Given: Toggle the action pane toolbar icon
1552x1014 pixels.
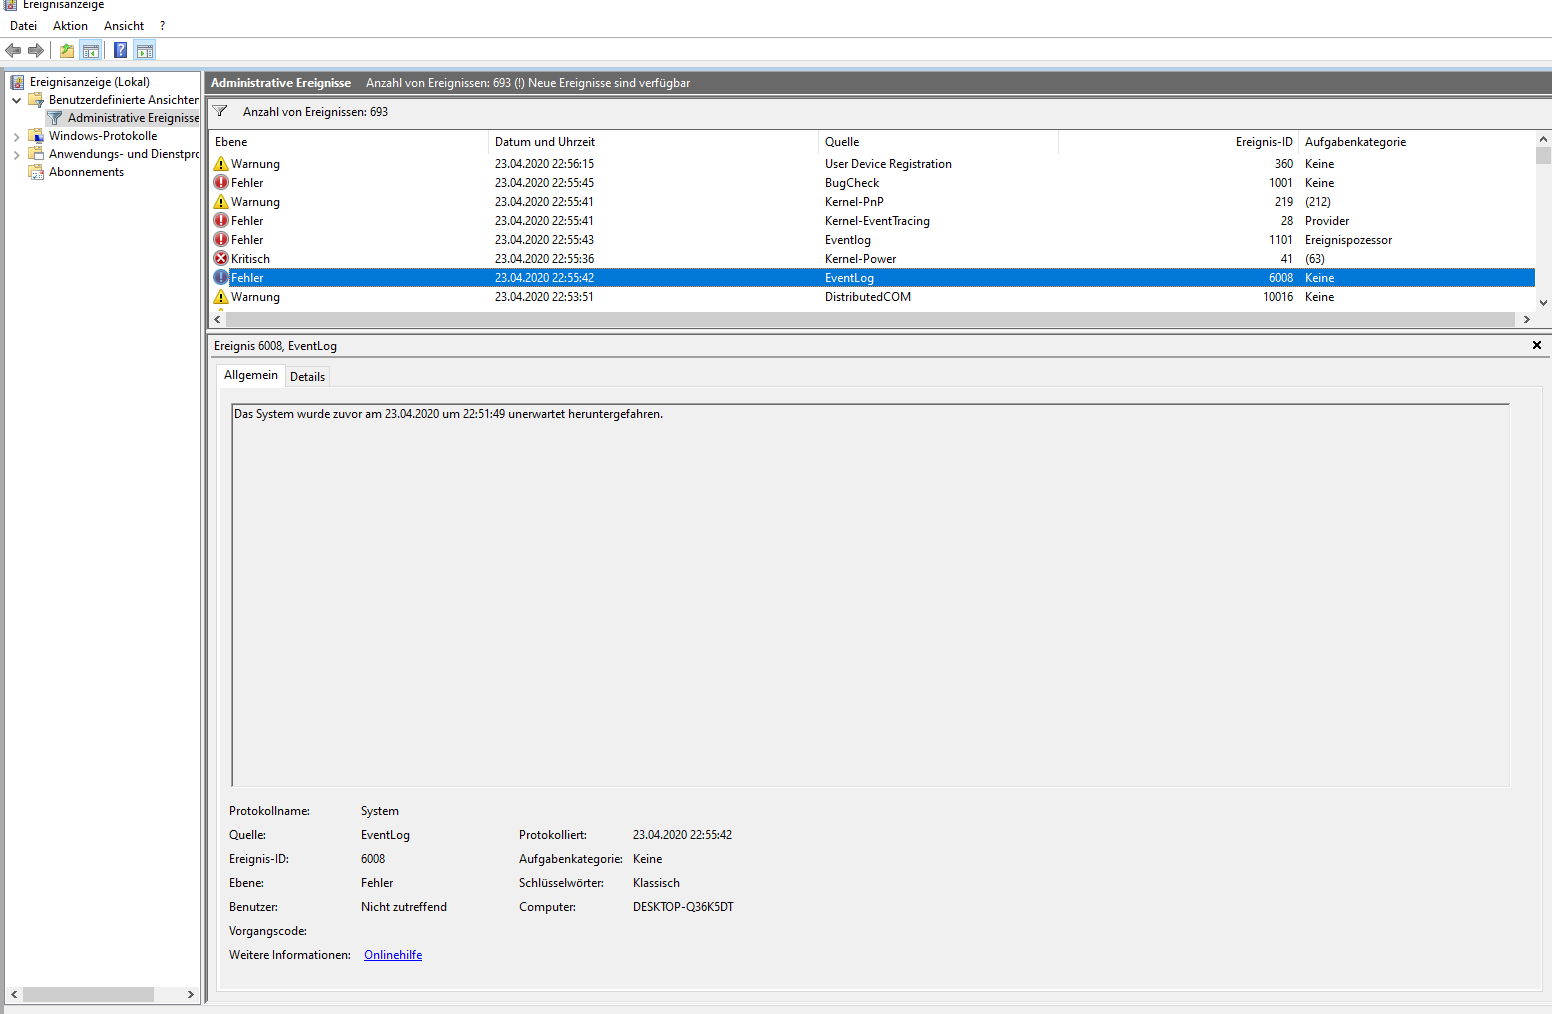Looking at the screenshot, I should pyautogui.click(x=145, y=51).
